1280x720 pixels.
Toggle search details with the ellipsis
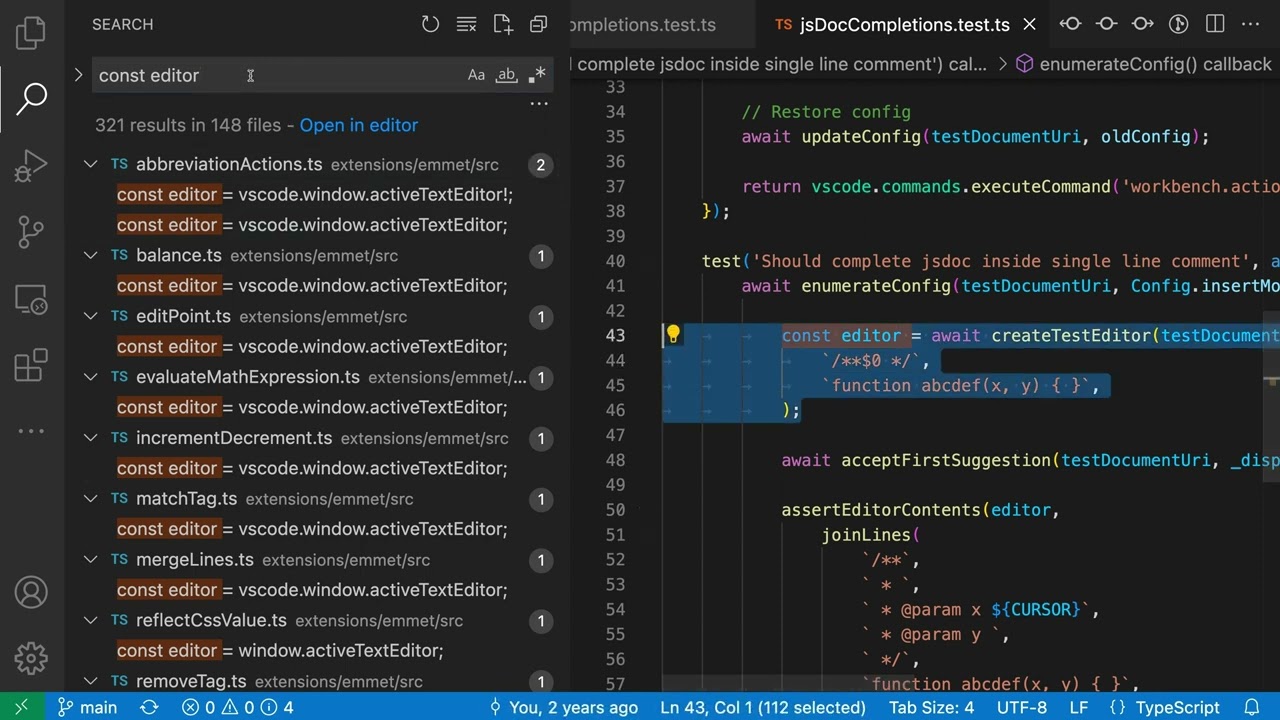539,104
